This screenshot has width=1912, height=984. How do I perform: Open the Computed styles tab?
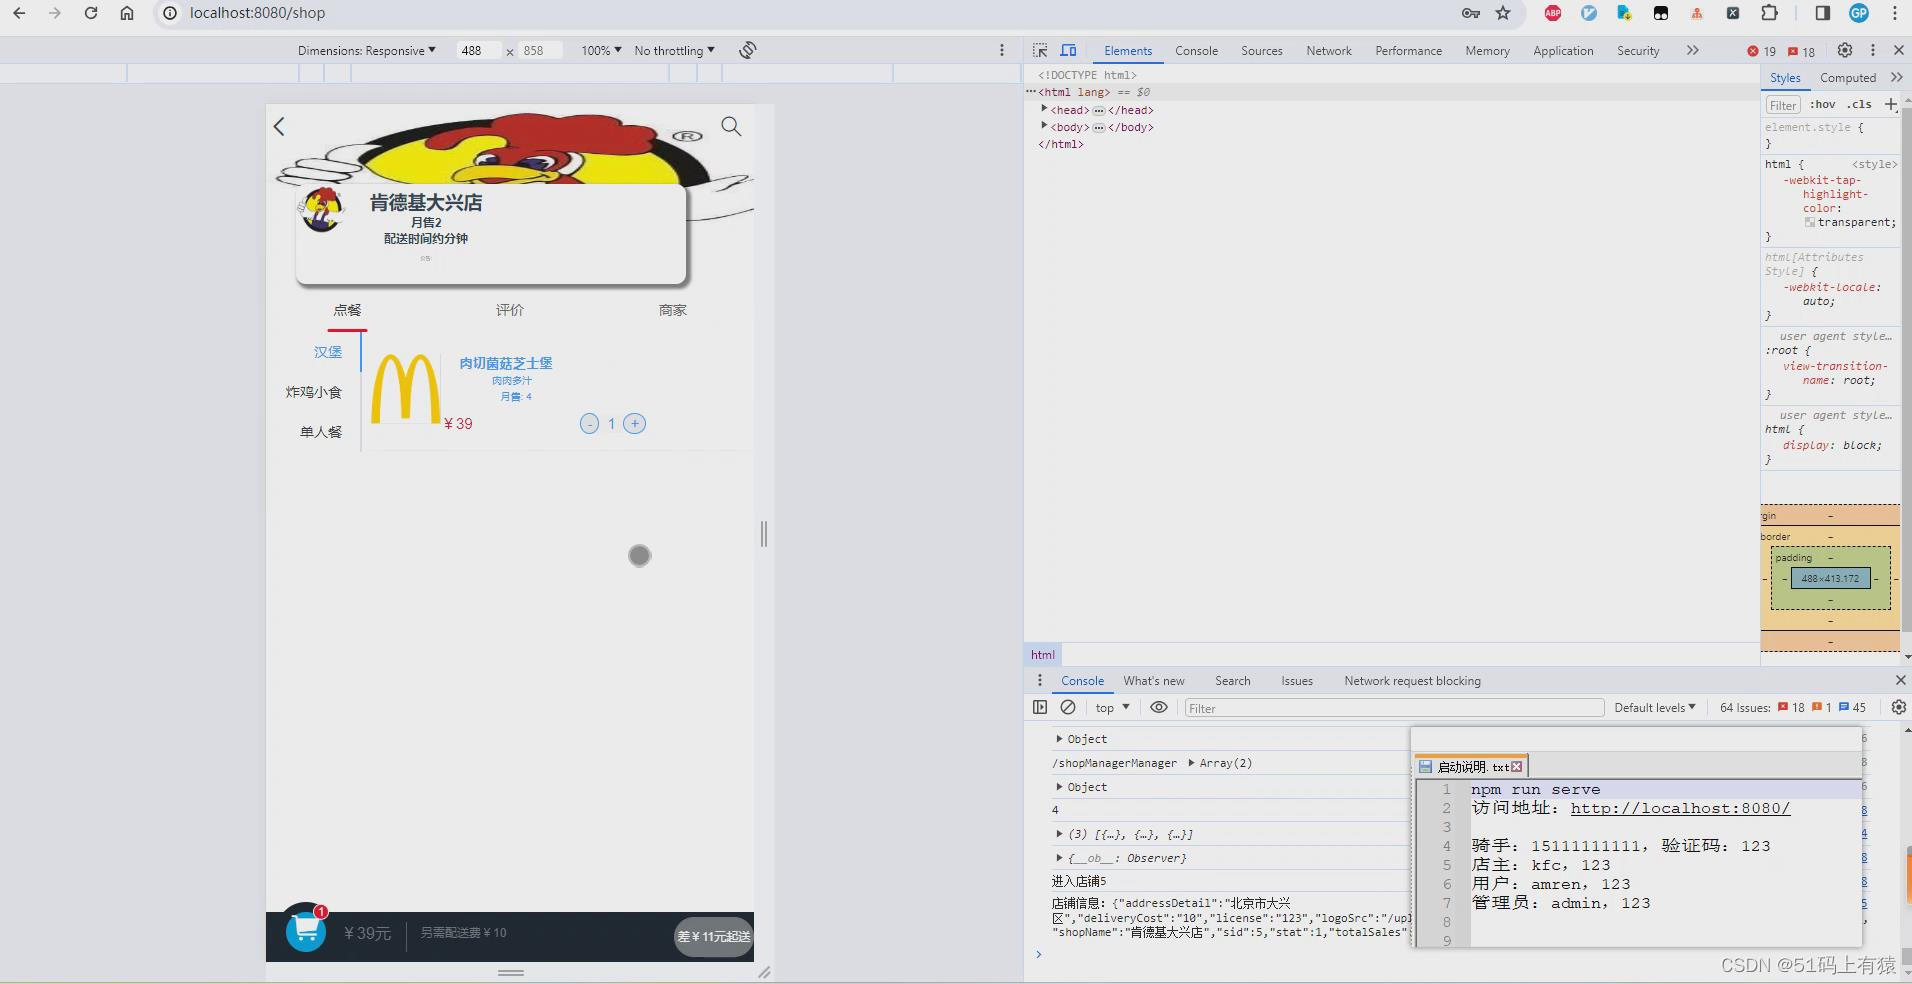(1847, 77)
